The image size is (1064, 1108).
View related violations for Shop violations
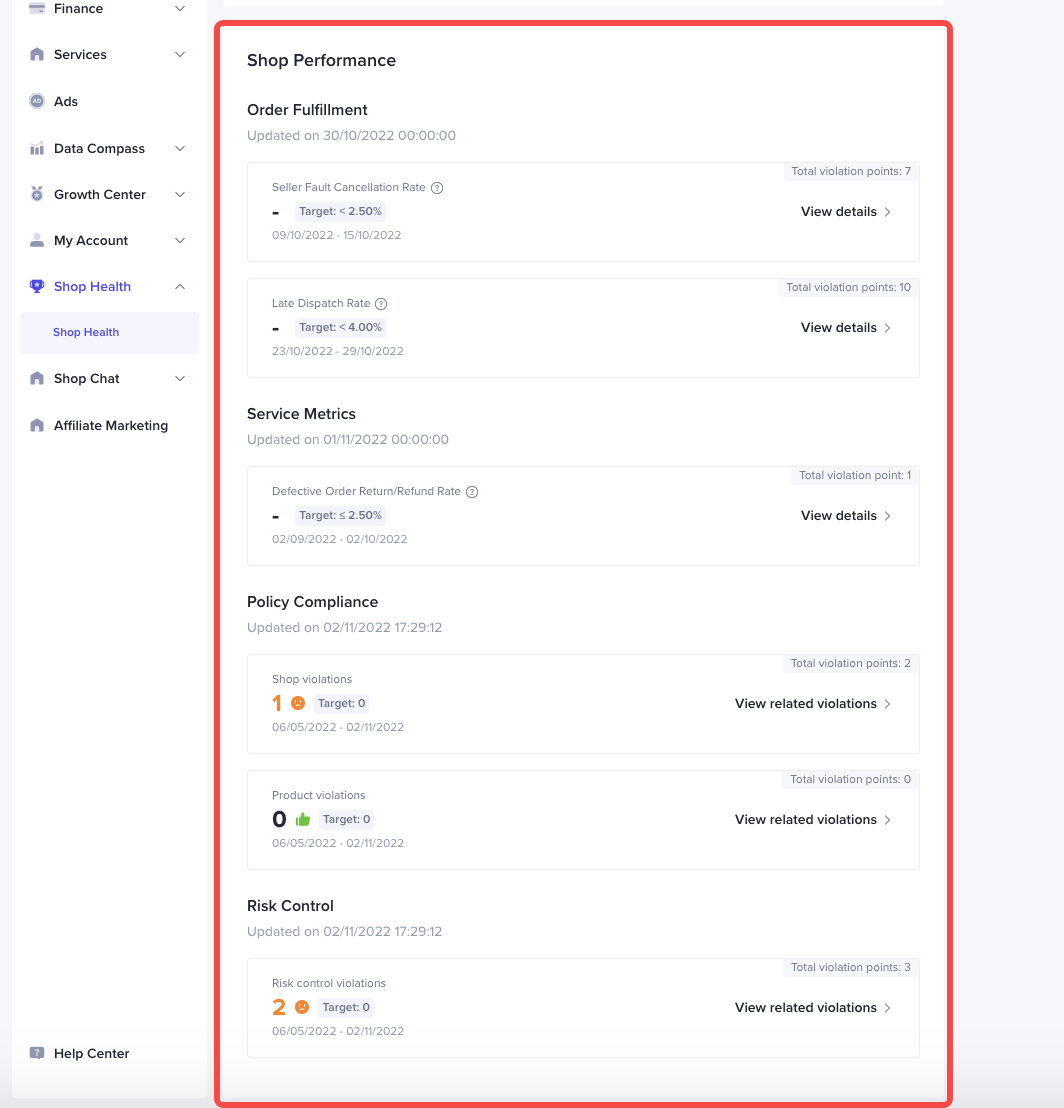pos(812,704)
